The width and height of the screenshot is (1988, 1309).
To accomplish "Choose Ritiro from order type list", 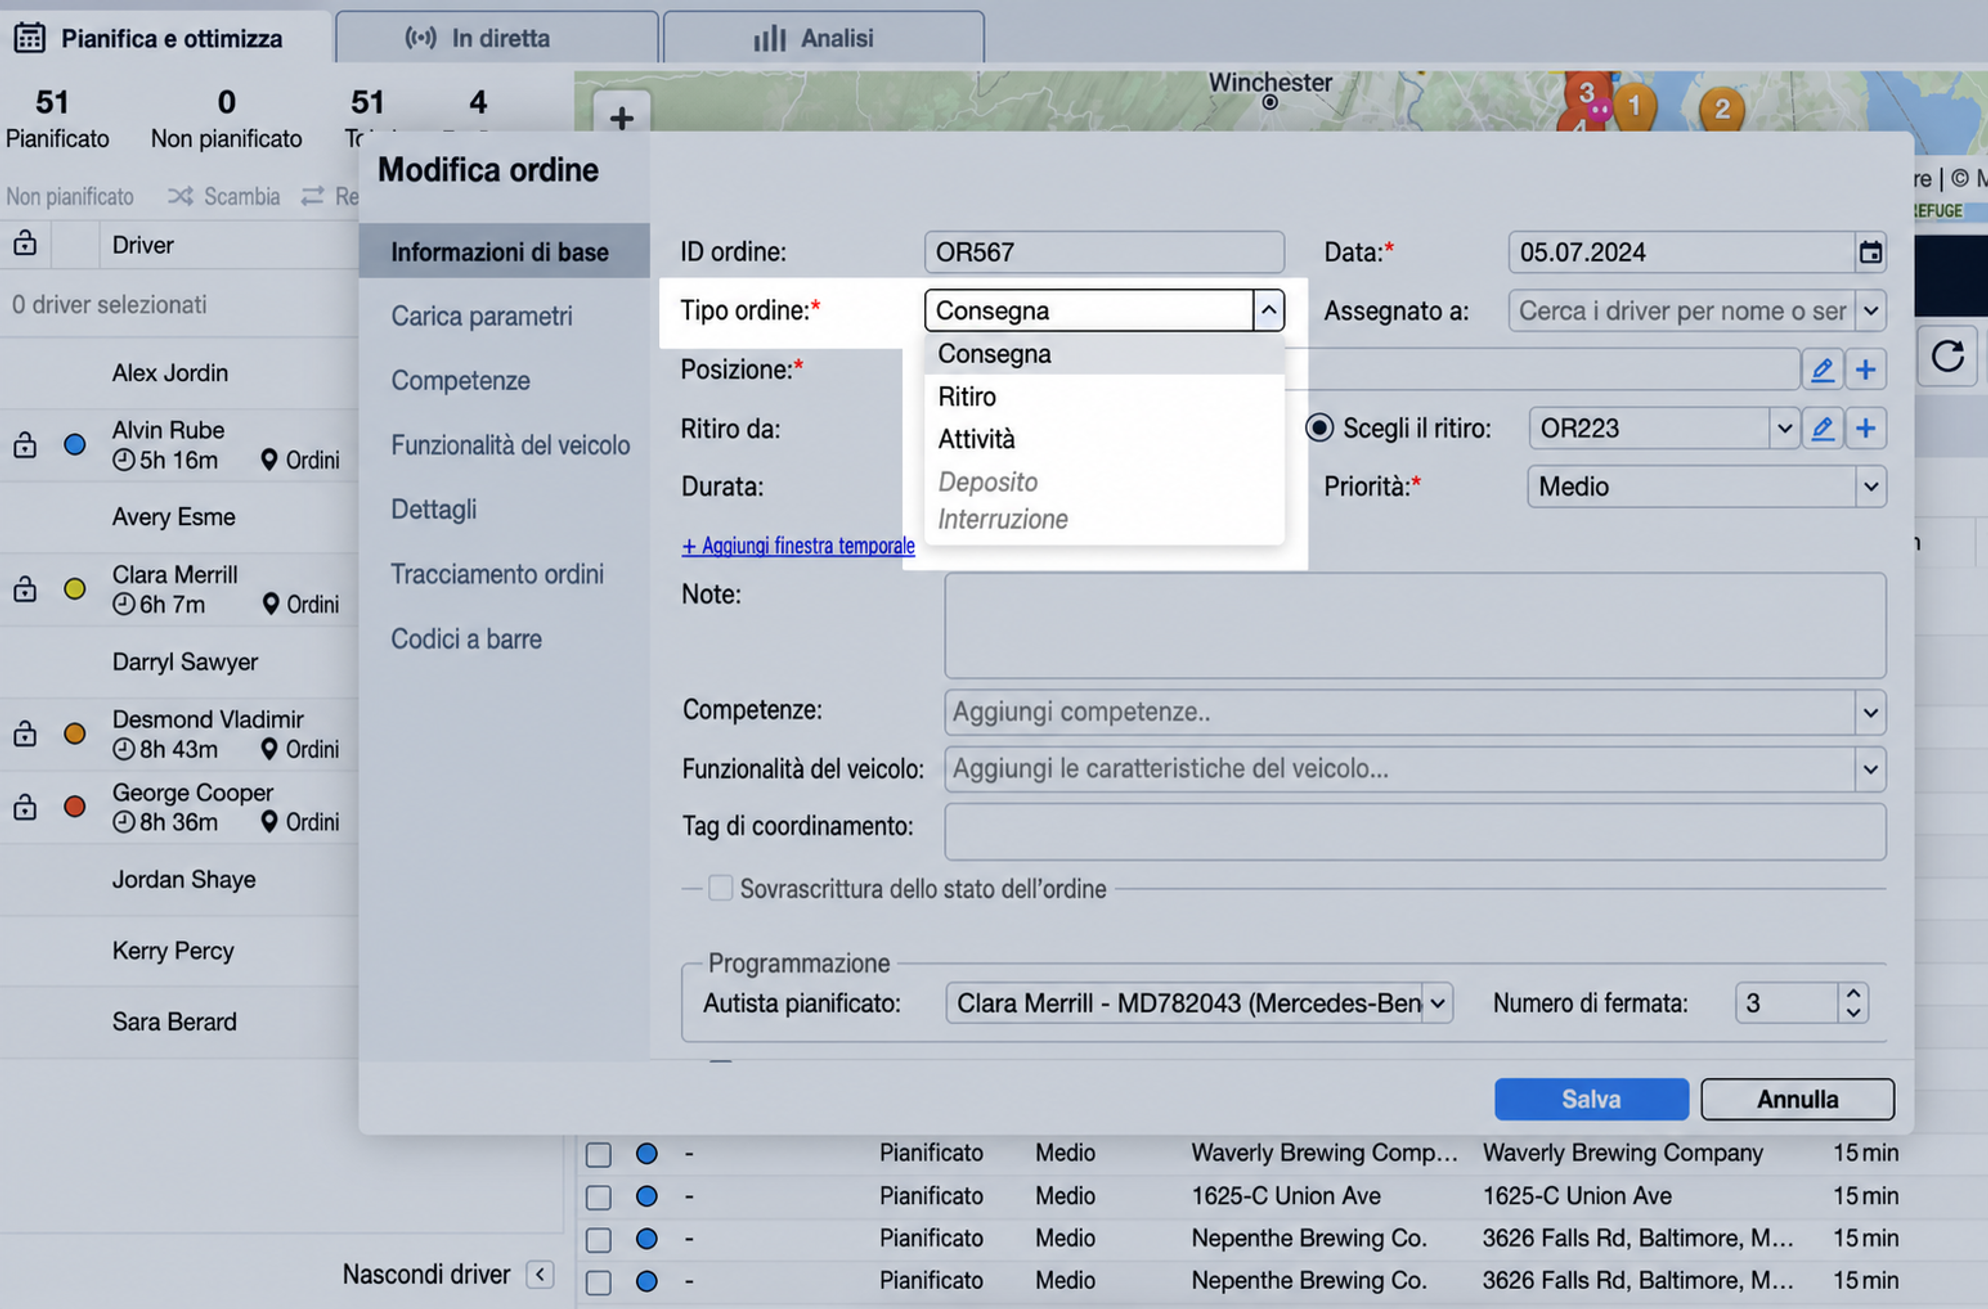I will tap(1104, 397).
